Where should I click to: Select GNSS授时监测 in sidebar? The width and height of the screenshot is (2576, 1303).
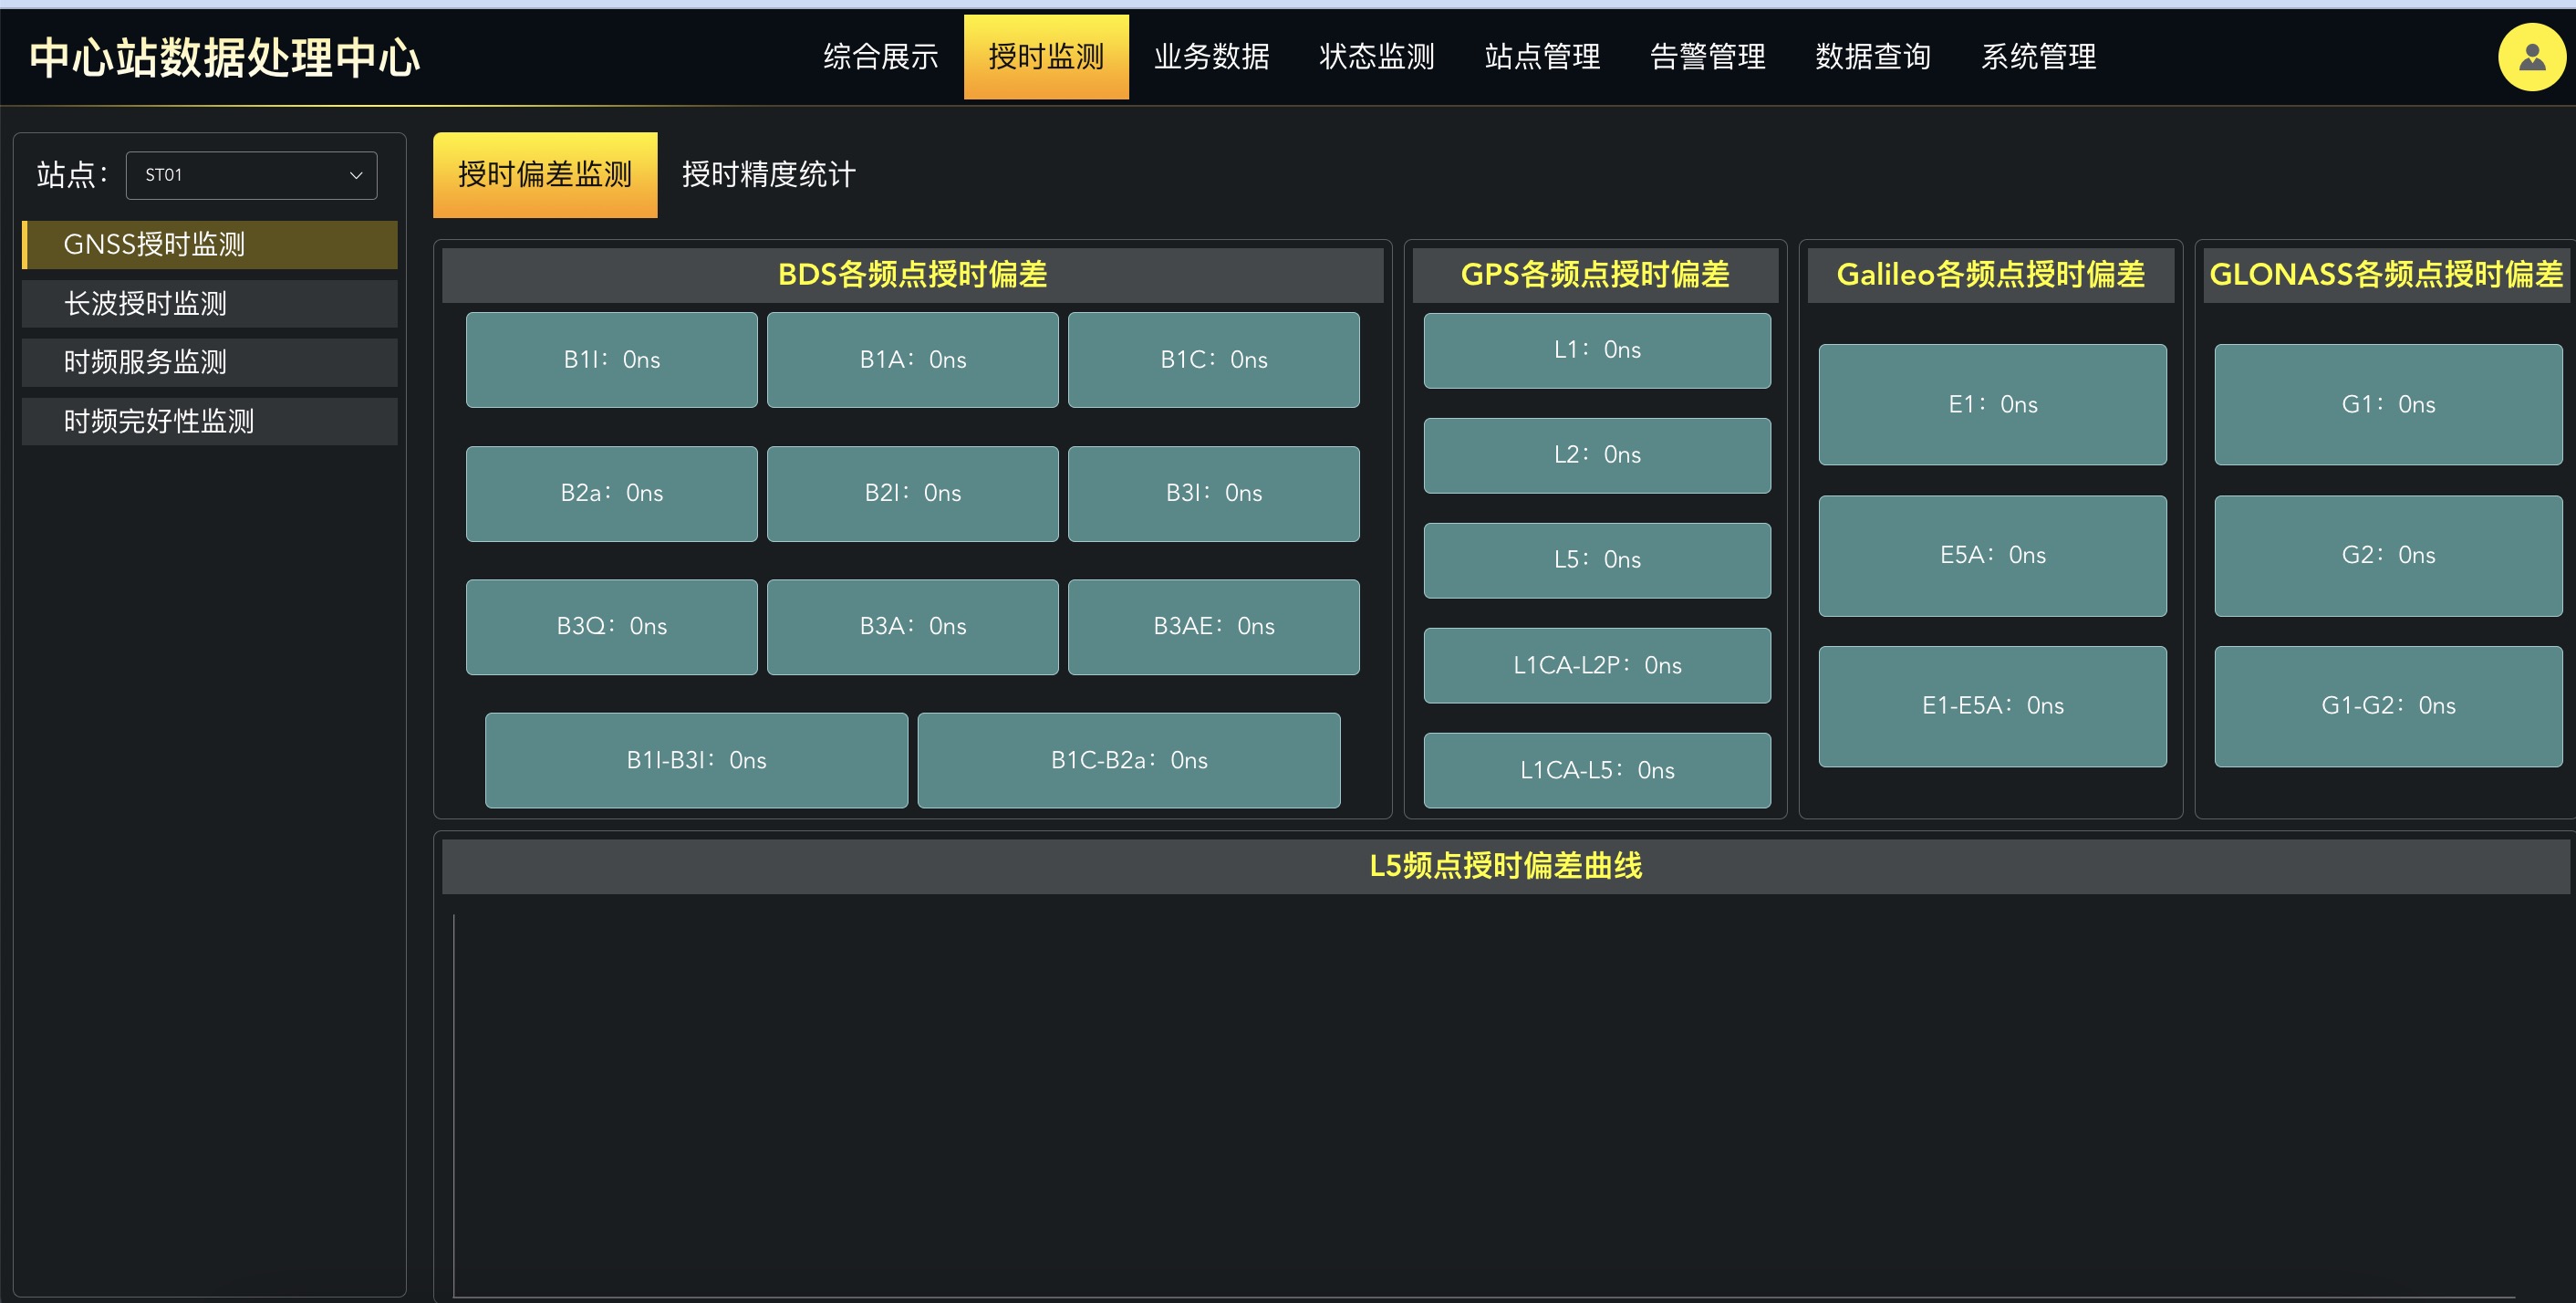210,245
